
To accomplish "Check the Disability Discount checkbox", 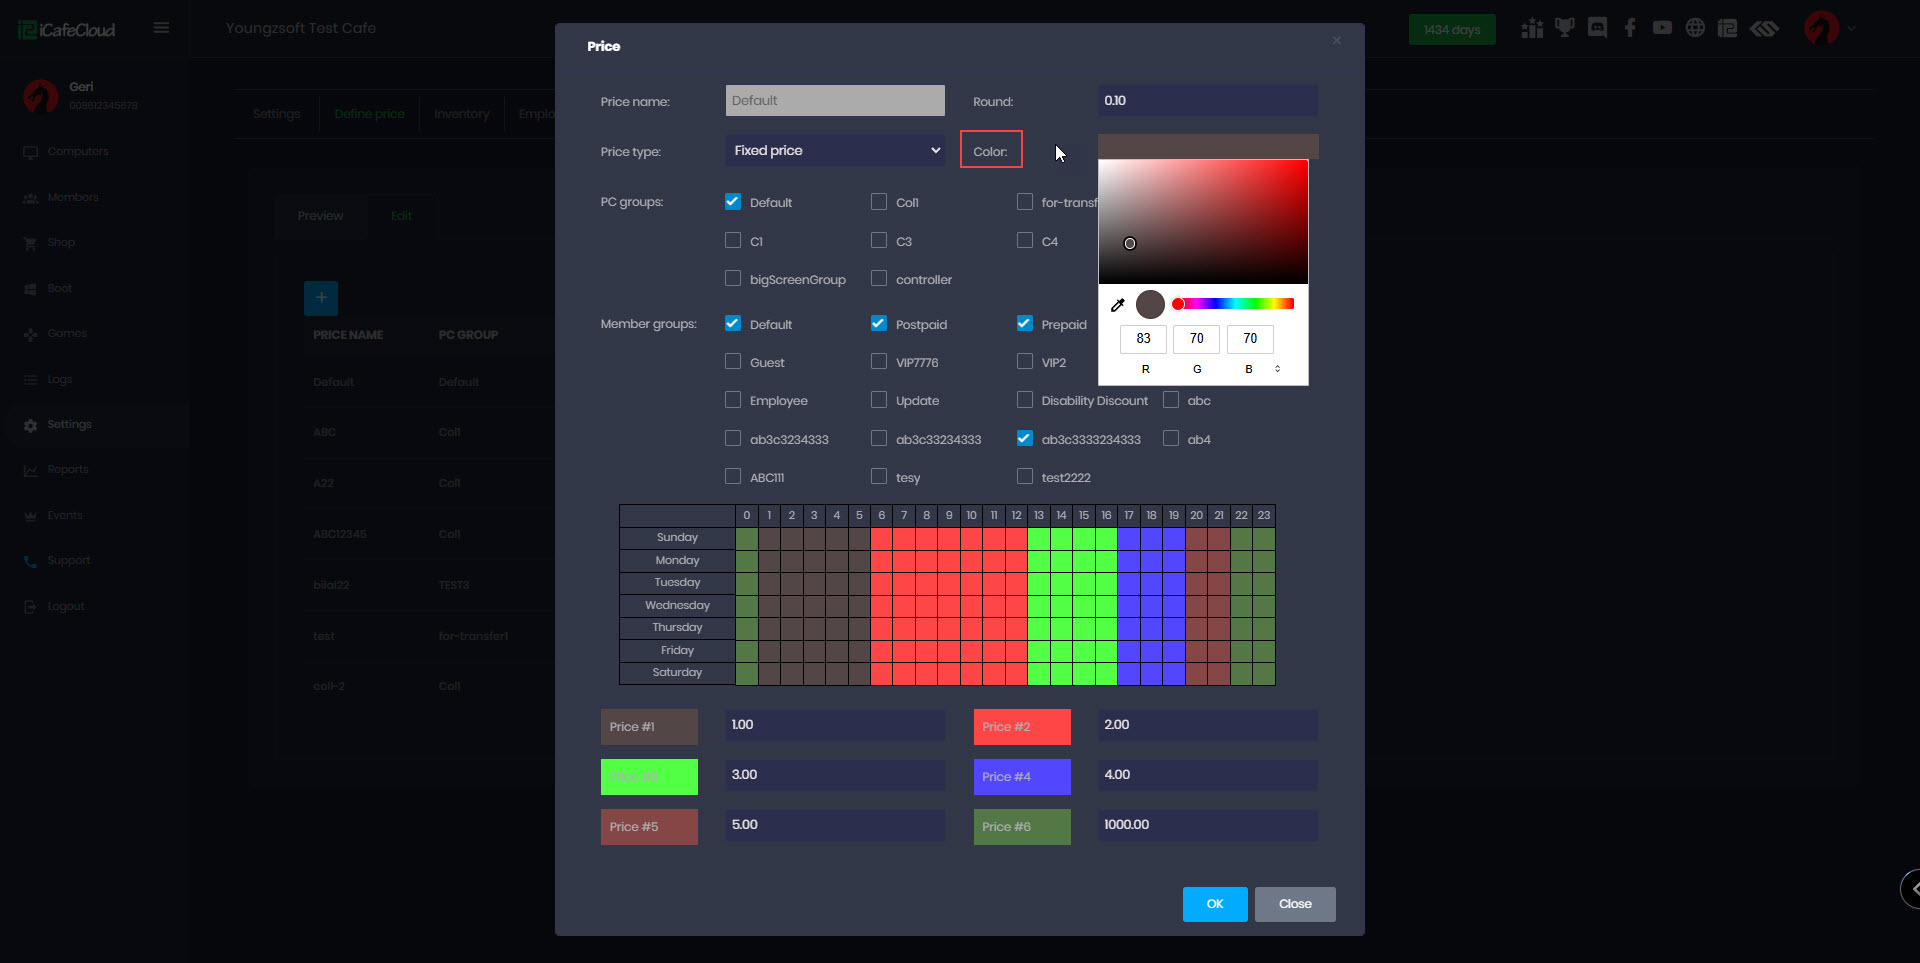I will click(x=1025, y=400).
